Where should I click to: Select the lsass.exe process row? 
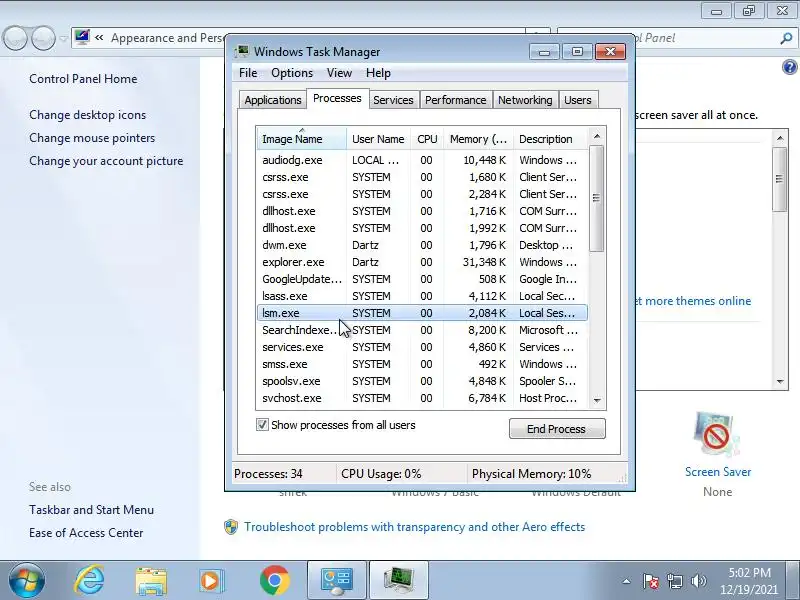click(422, 296)
